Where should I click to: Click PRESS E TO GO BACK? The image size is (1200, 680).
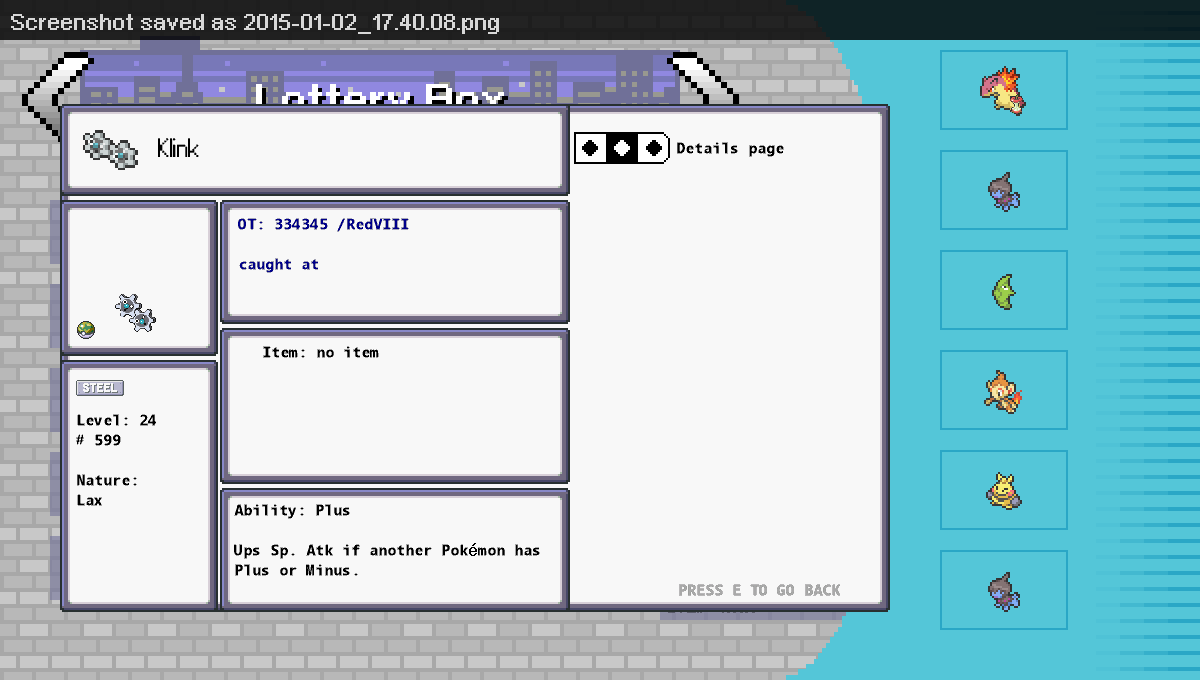click(759, 590)
